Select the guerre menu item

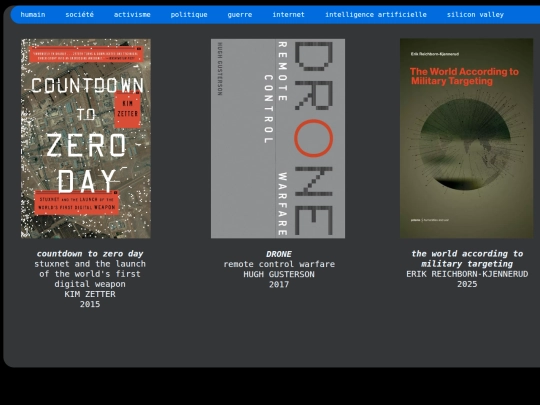(240, 14)
